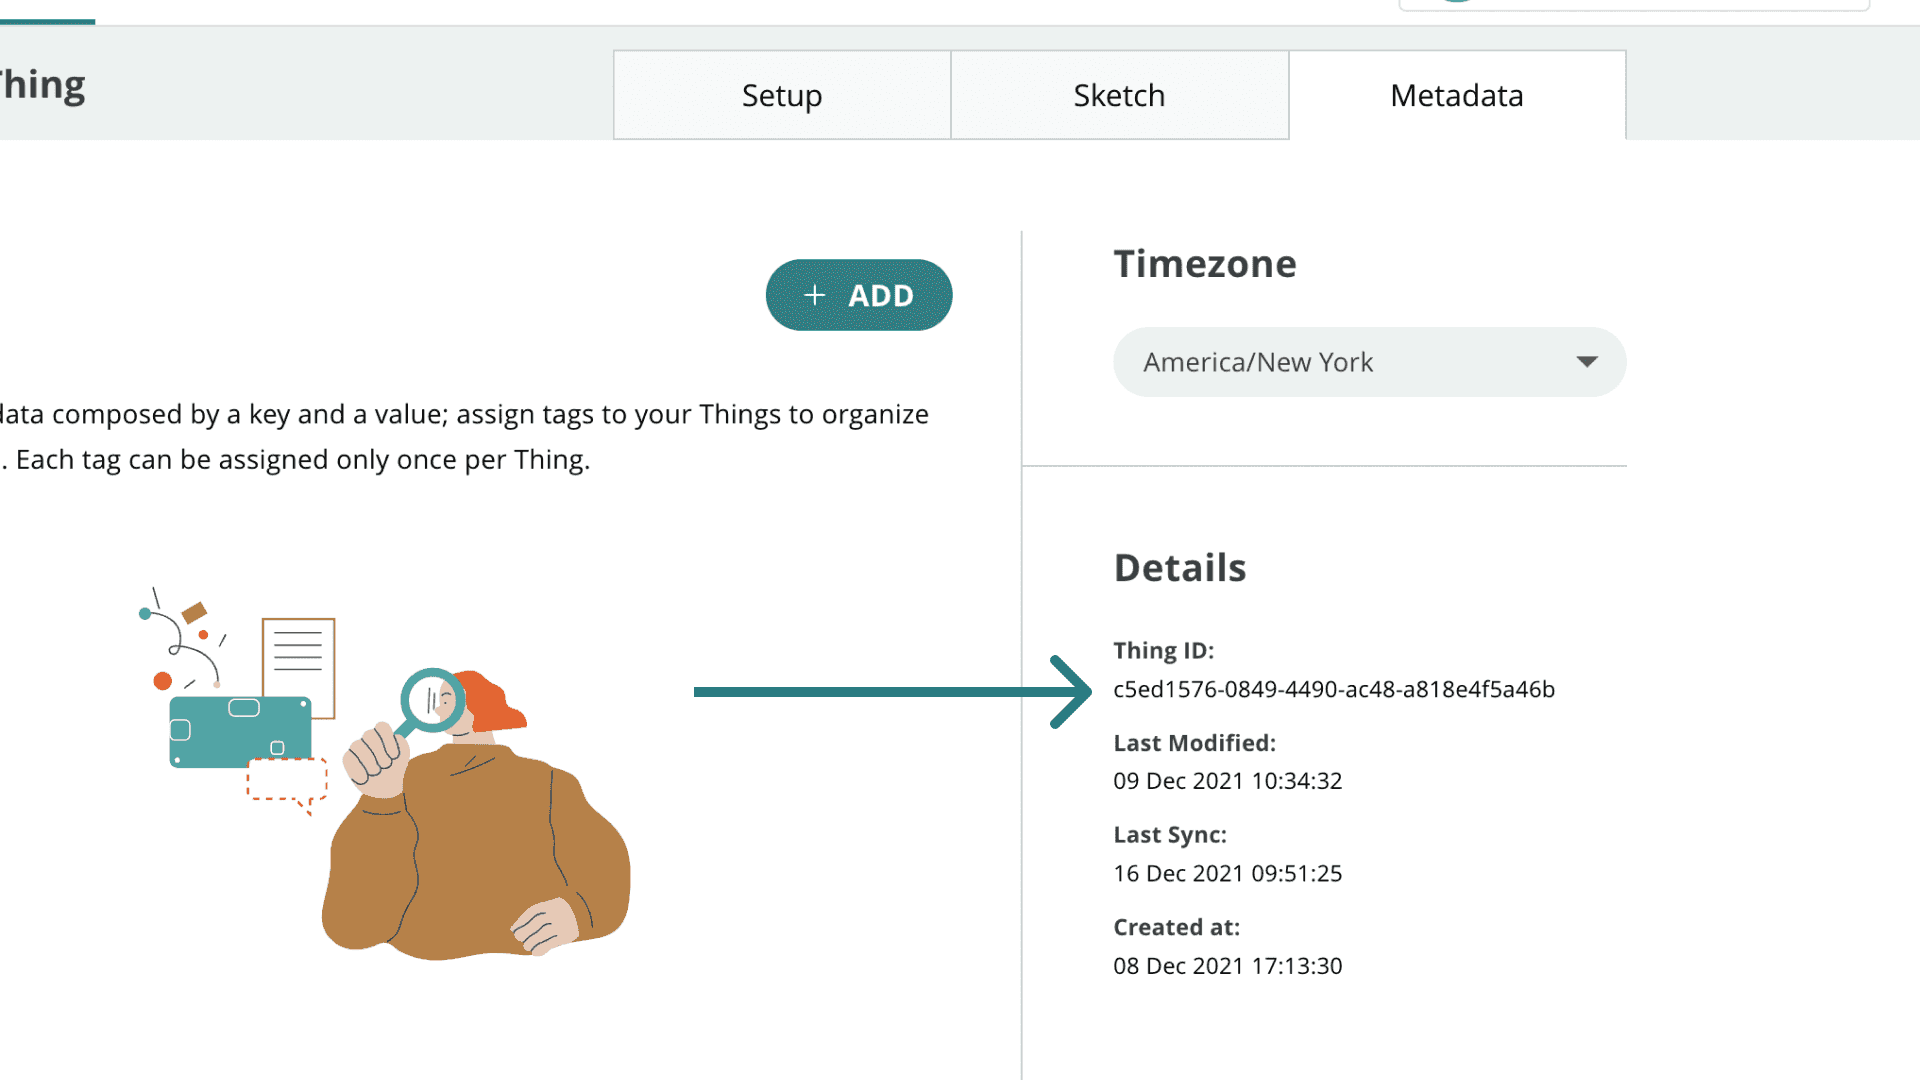Click the plus icon on ADD button
This screenshot has height=1080, width=1920.
coord(815,295)
